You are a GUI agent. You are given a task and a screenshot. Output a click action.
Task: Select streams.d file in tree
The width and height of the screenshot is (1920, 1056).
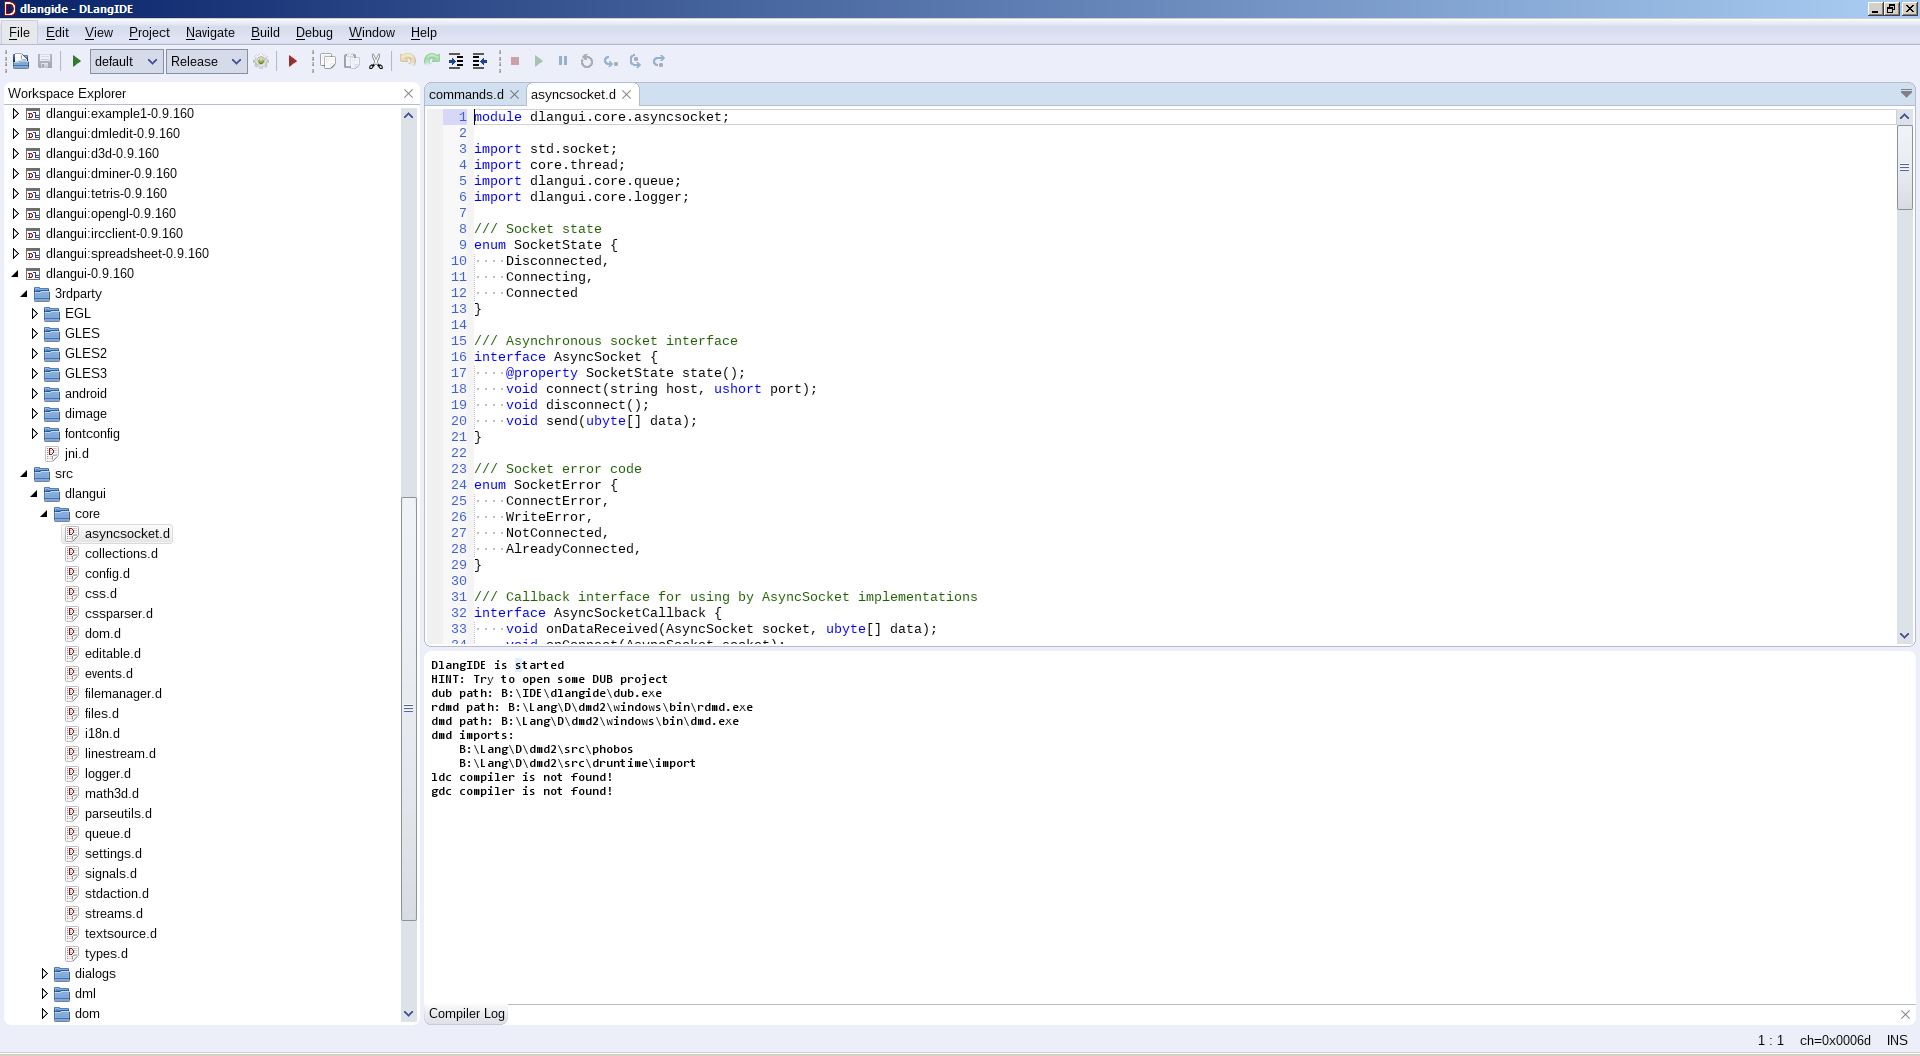pyautogui.click(x=114, y=913)
